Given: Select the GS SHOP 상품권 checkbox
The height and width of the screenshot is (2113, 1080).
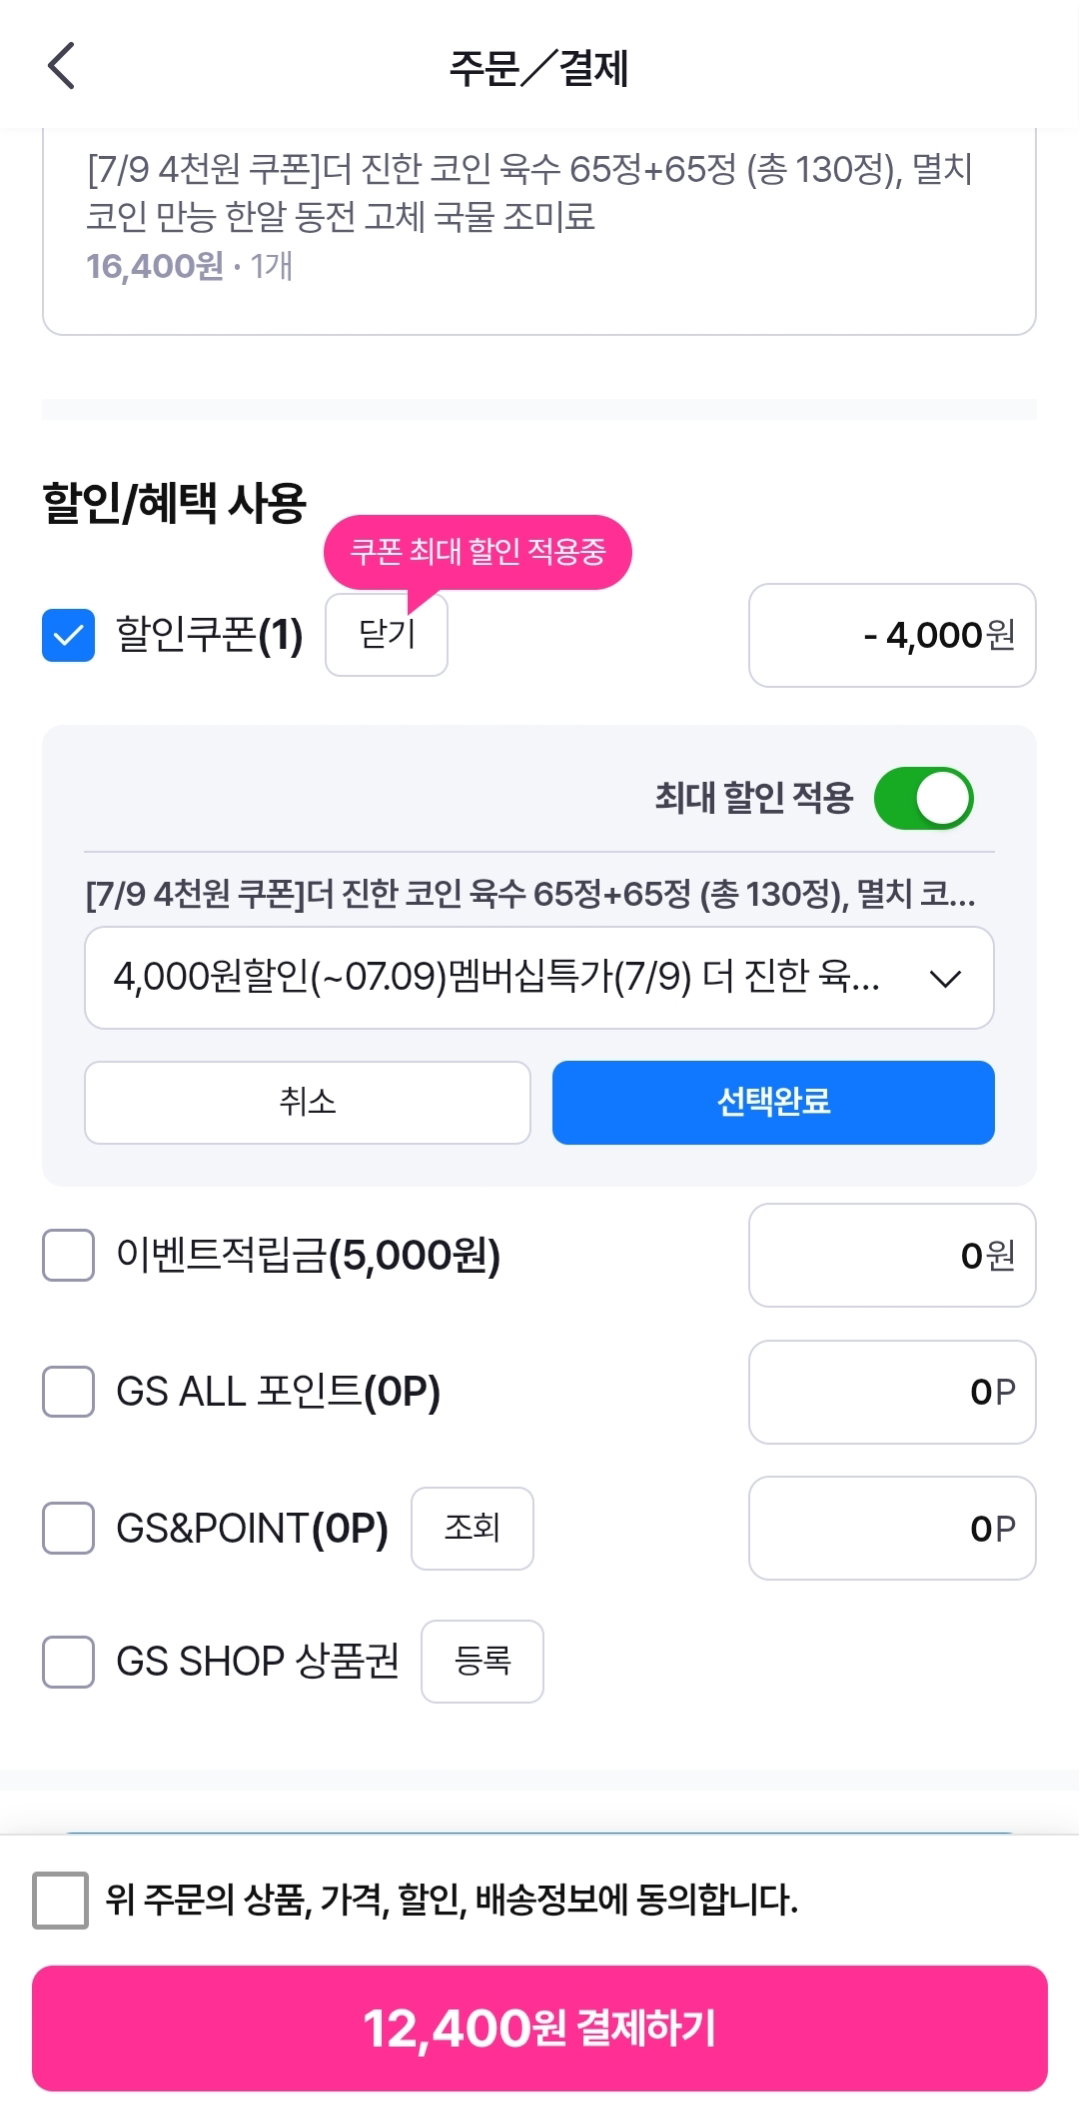Looking at the screenshot, I should coord(68,1661).
